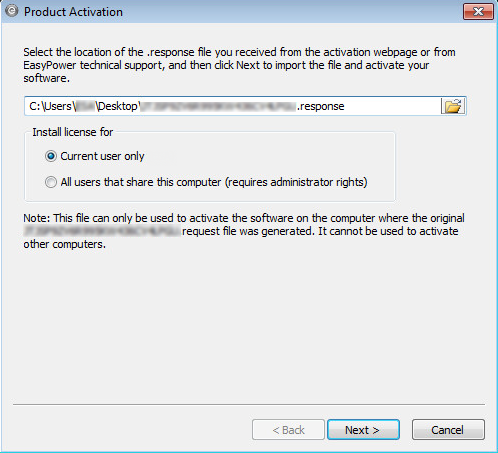Proceed with the Next > button
Image resolution: width=498 pixels, height=453 pixels.
pos(363,430)
